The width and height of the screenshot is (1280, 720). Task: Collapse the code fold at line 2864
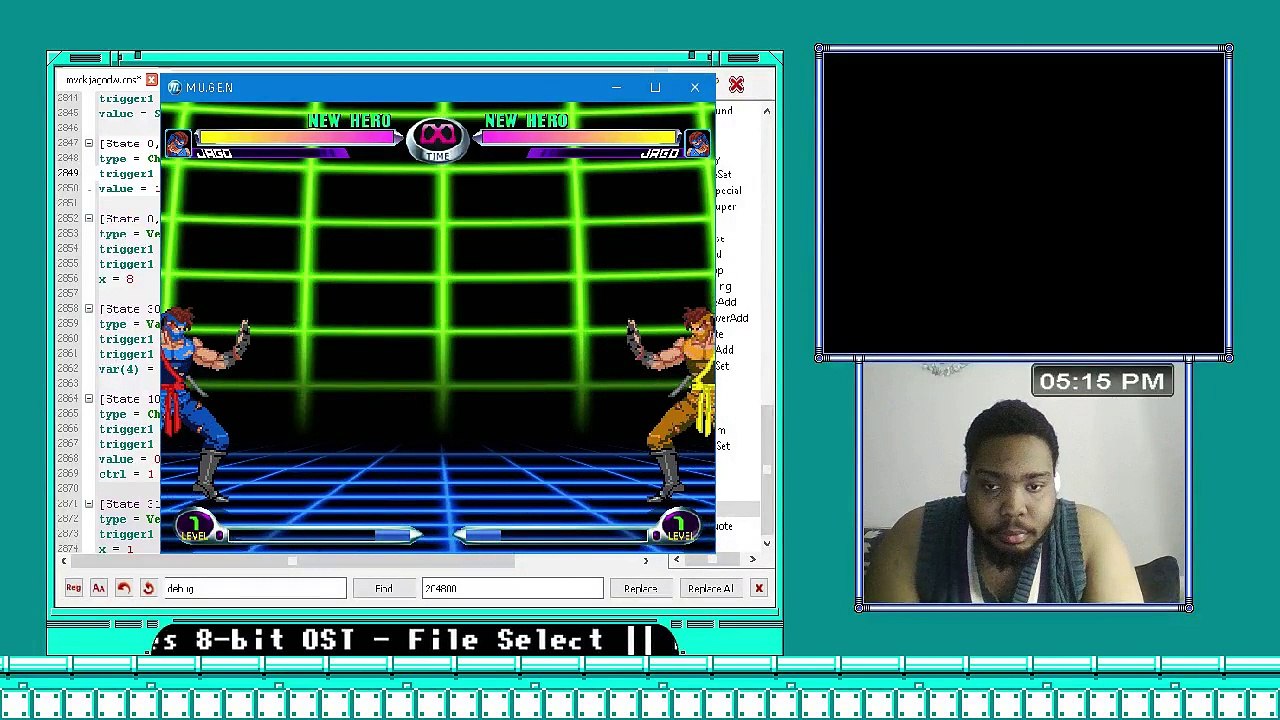coord(89,399)
